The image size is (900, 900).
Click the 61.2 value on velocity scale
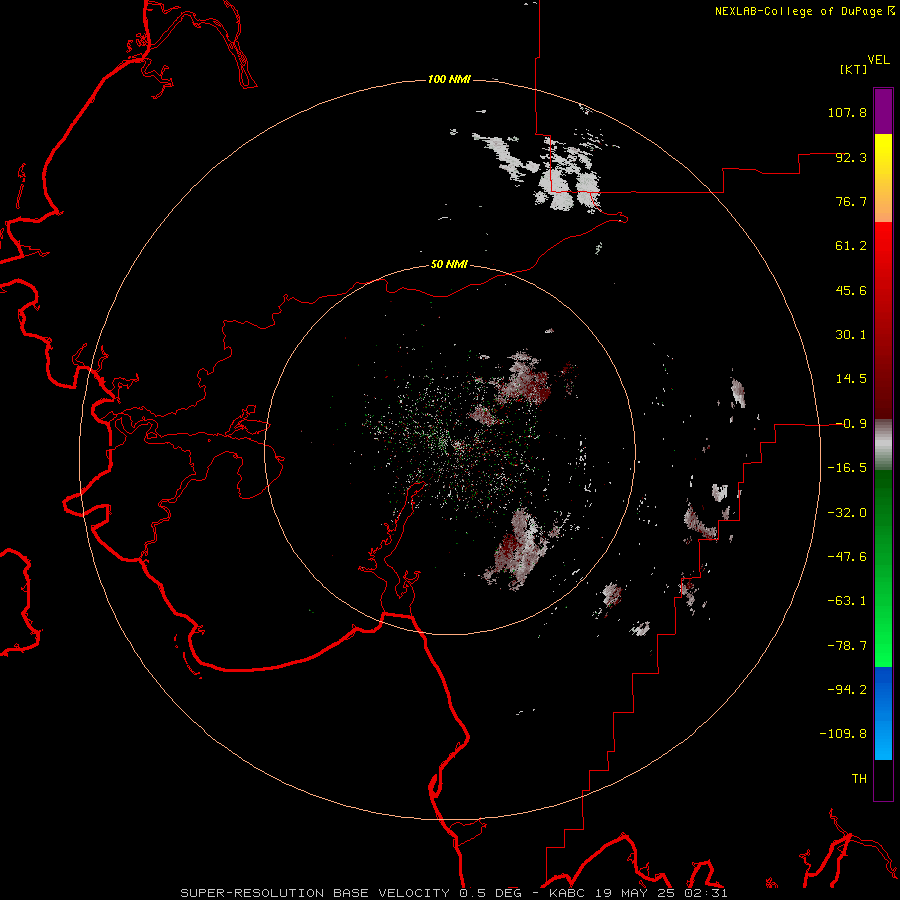851,246
